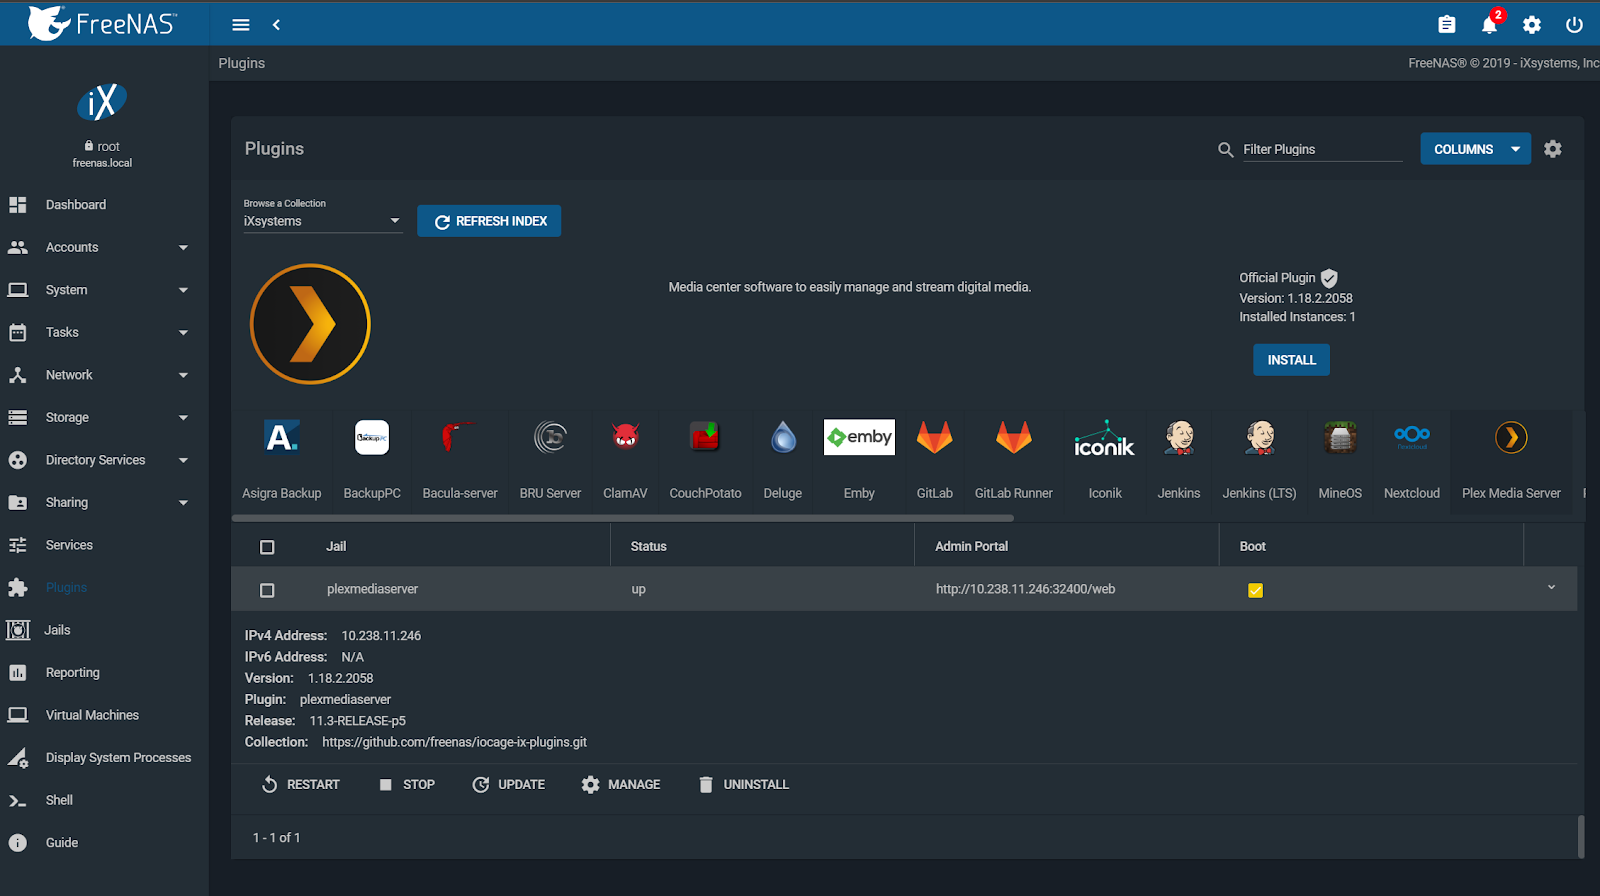This screenshot has height=896, width=1600.
Task: Open plugins table settings gear
Action: tap(1553, 149)
